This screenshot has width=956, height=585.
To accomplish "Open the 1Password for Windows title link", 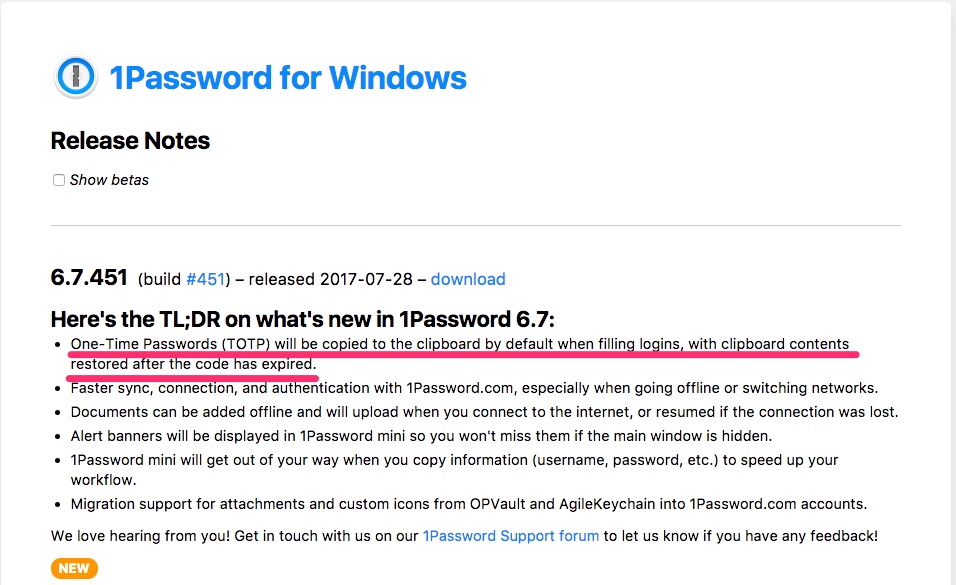I will point(288,77).
